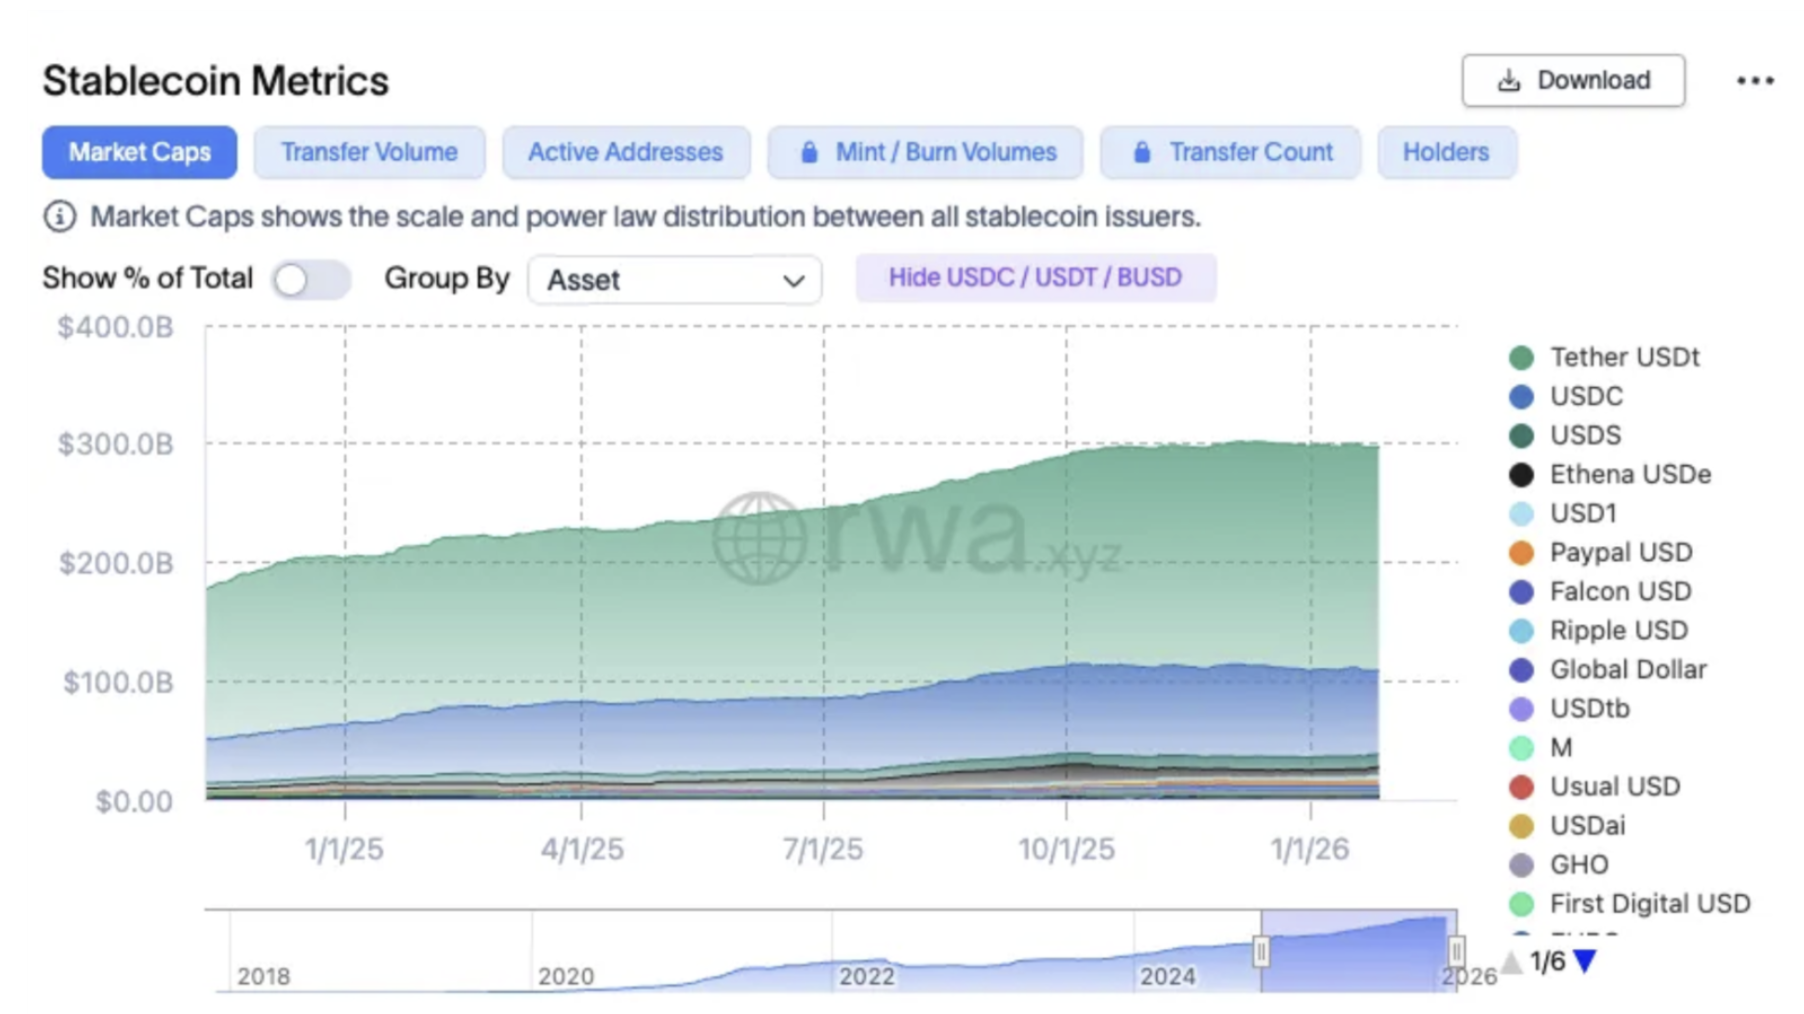Toggle Paypal USD legend dot
The height and width of the screenshot is (1014, 1804).
(x=1521, y=552)
